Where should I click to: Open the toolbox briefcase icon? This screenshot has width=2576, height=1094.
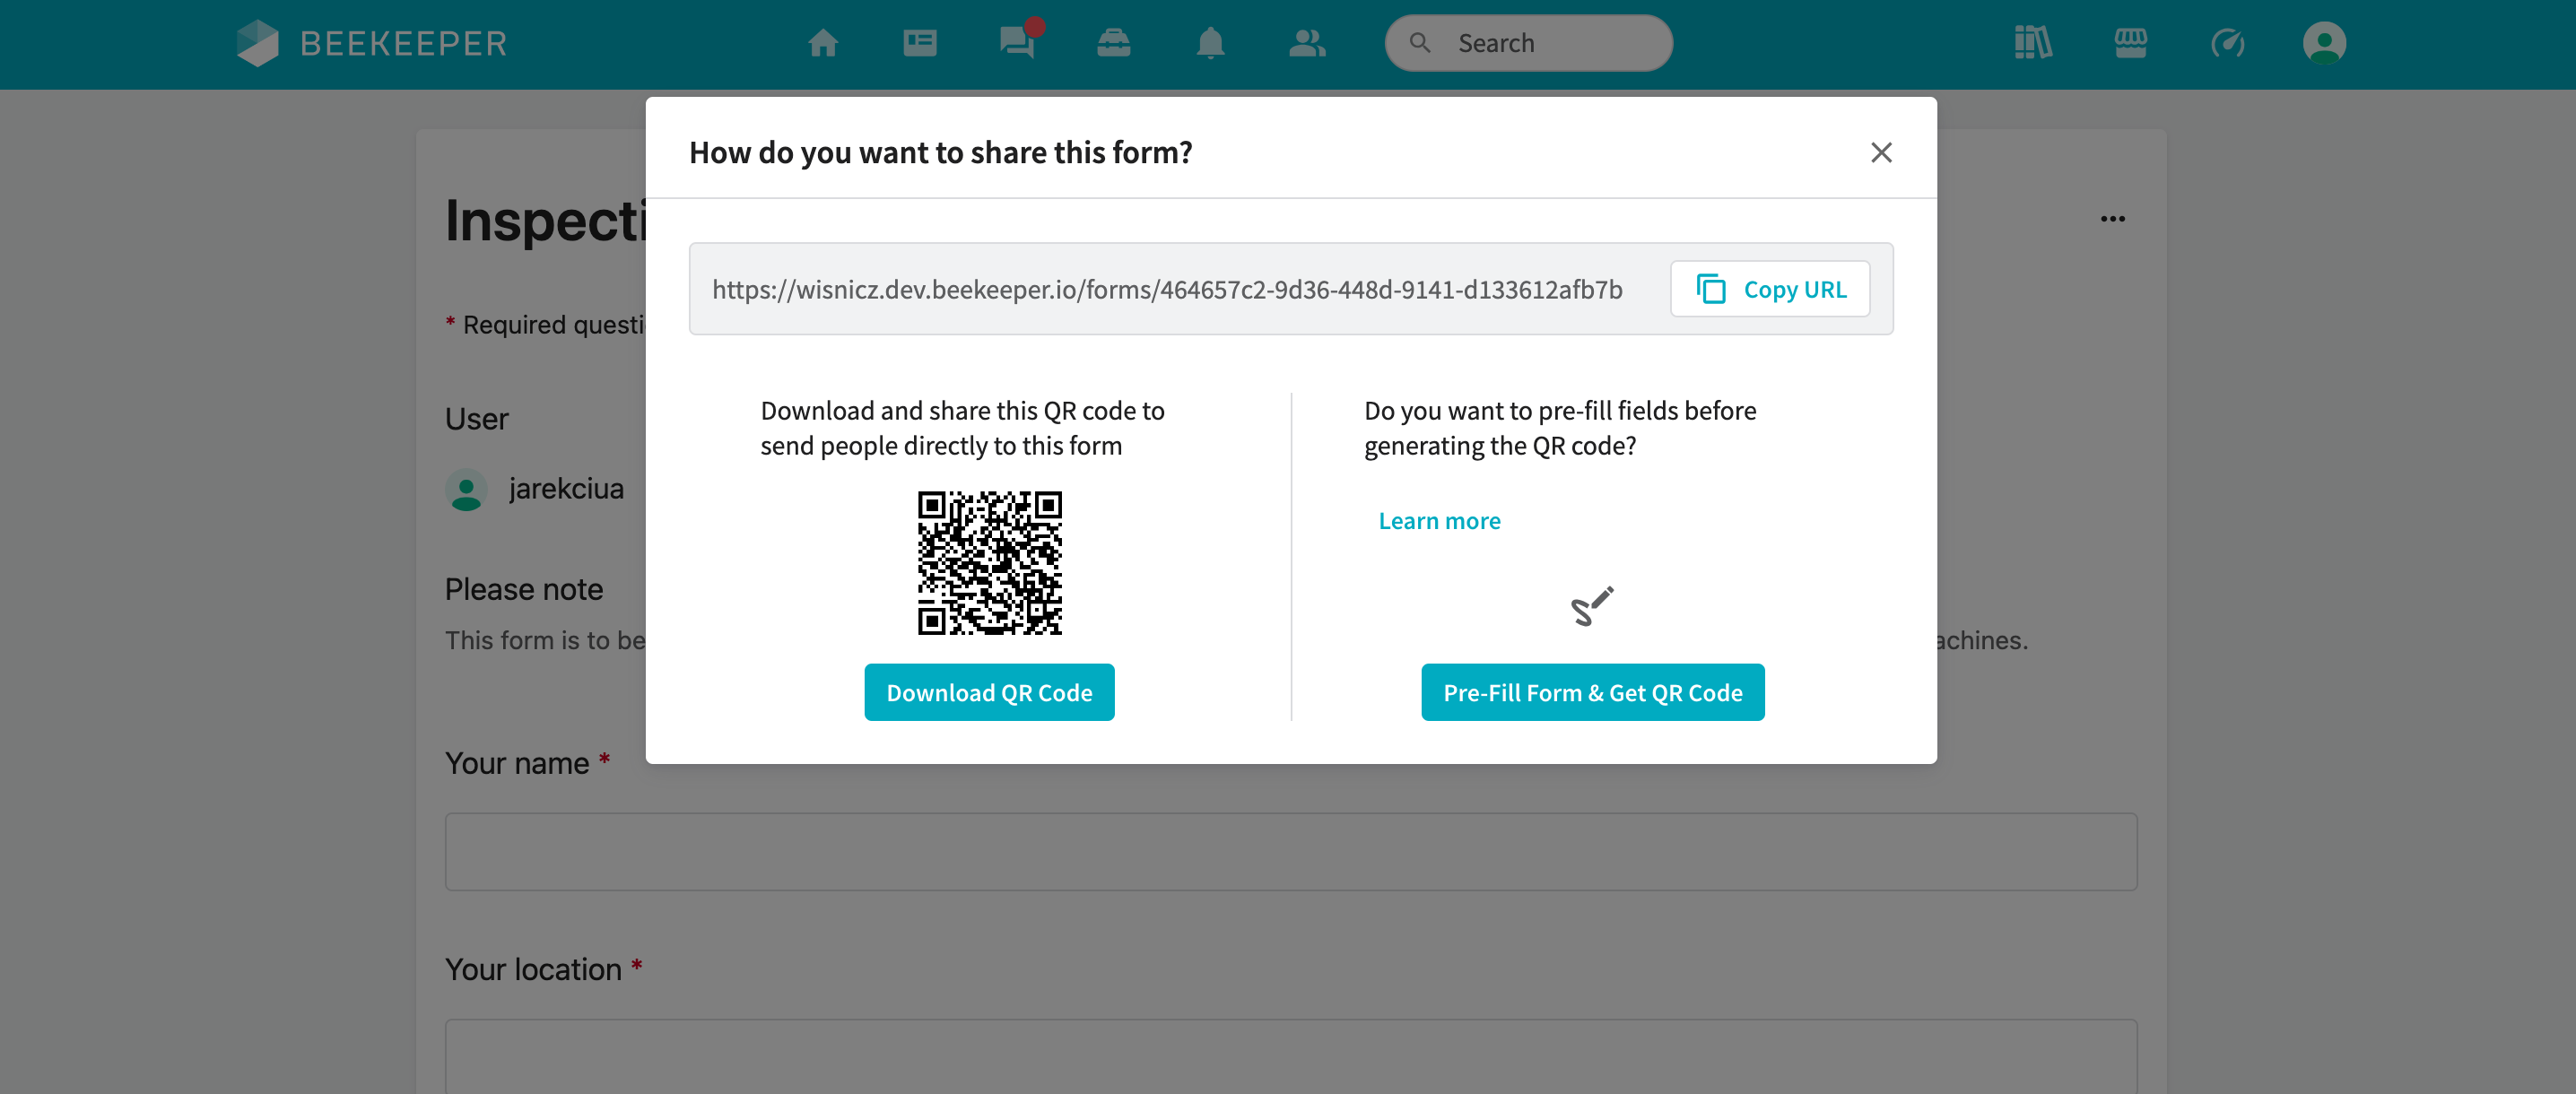click(1113, 43)
